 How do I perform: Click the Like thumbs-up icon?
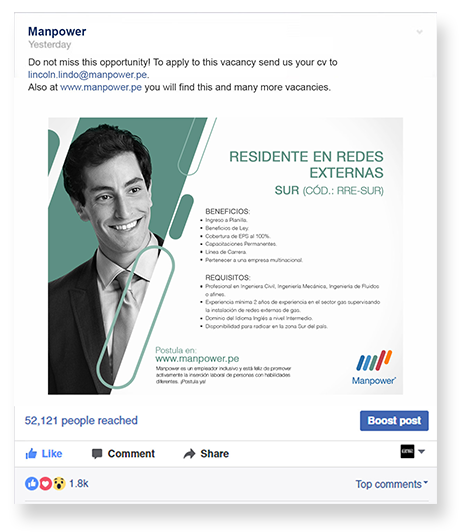[x=31, y=453]
